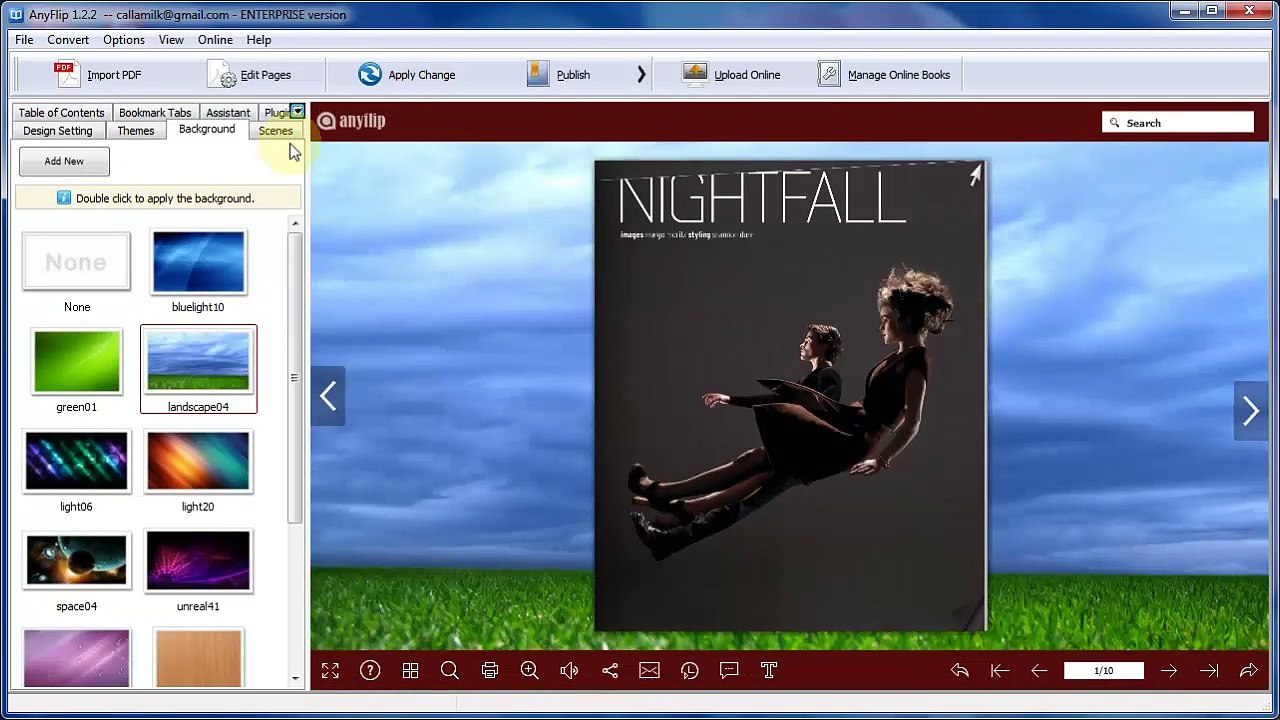Viewport: 1280px width, 720px height.
Task: Open Edit Pages from the toolbar
Action: [x=250, y=75]
